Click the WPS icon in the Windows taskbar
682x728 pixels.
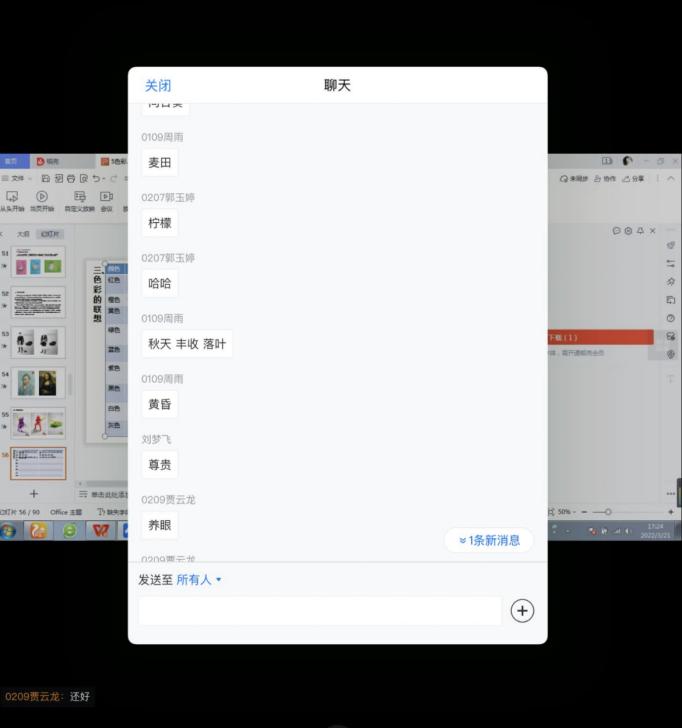[100, 531]
